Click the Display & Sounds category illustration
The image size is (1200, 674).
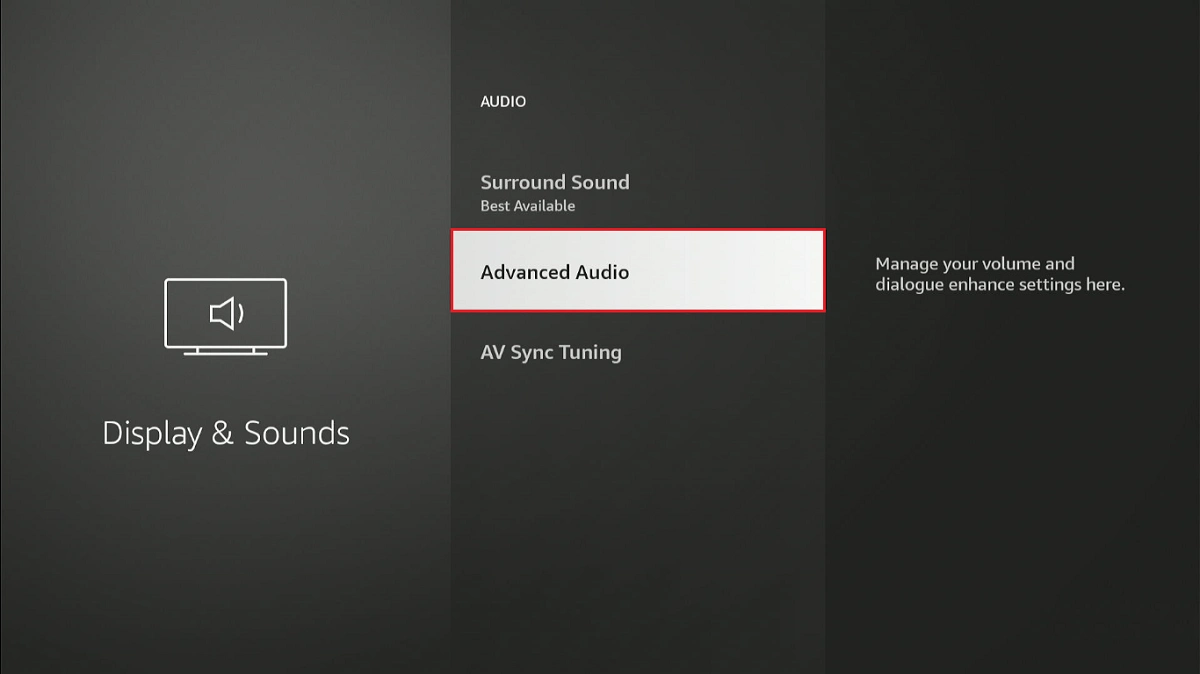[225, 315]
